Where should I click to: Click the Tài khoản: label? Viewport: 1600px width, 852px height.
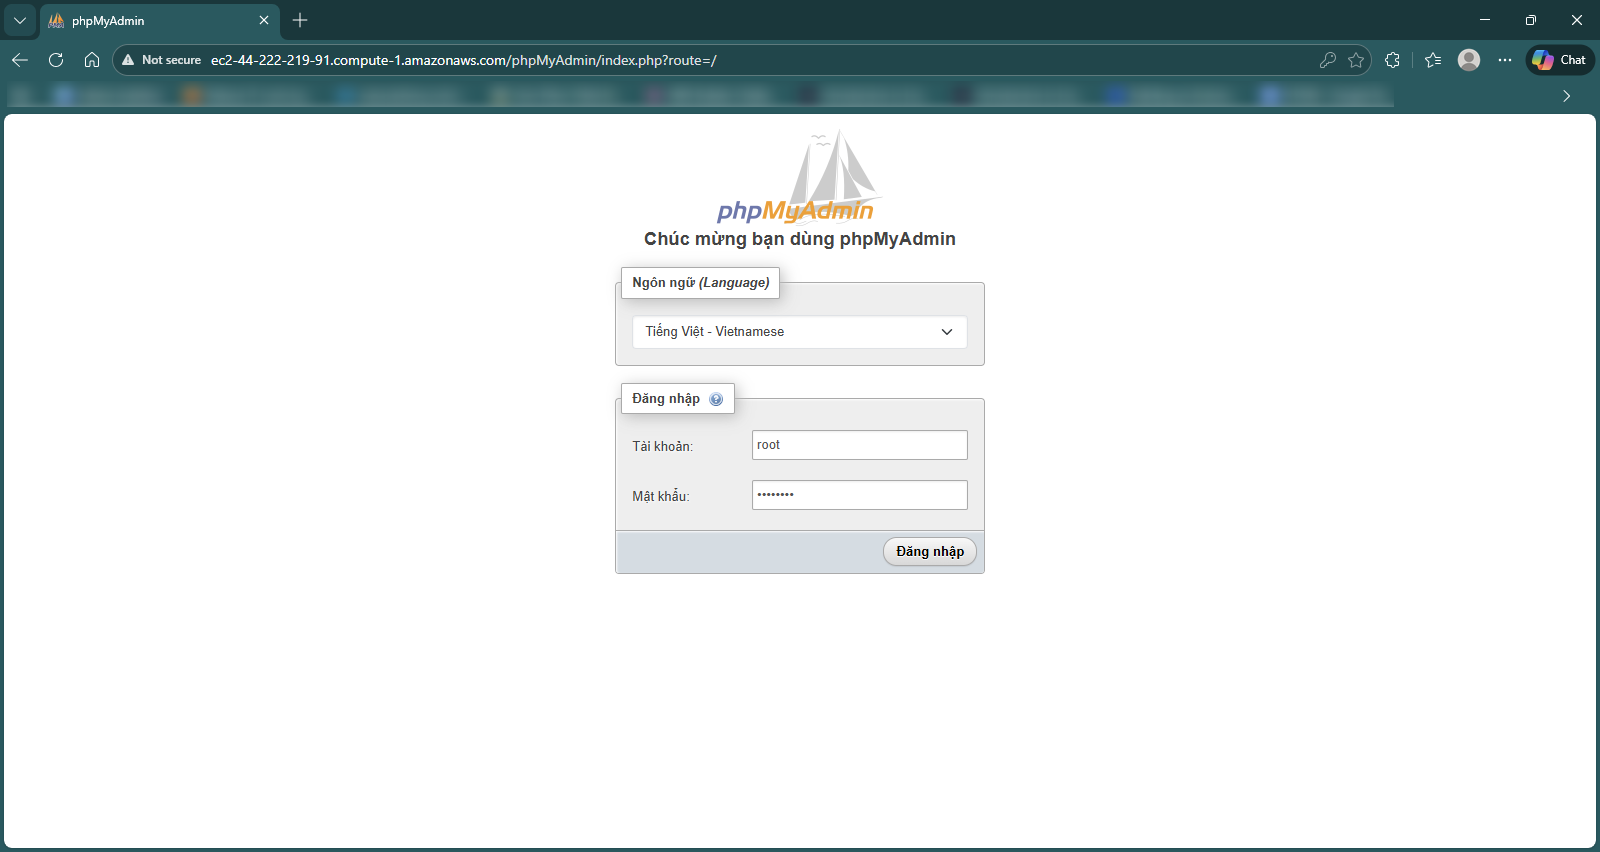pos(662,446)
